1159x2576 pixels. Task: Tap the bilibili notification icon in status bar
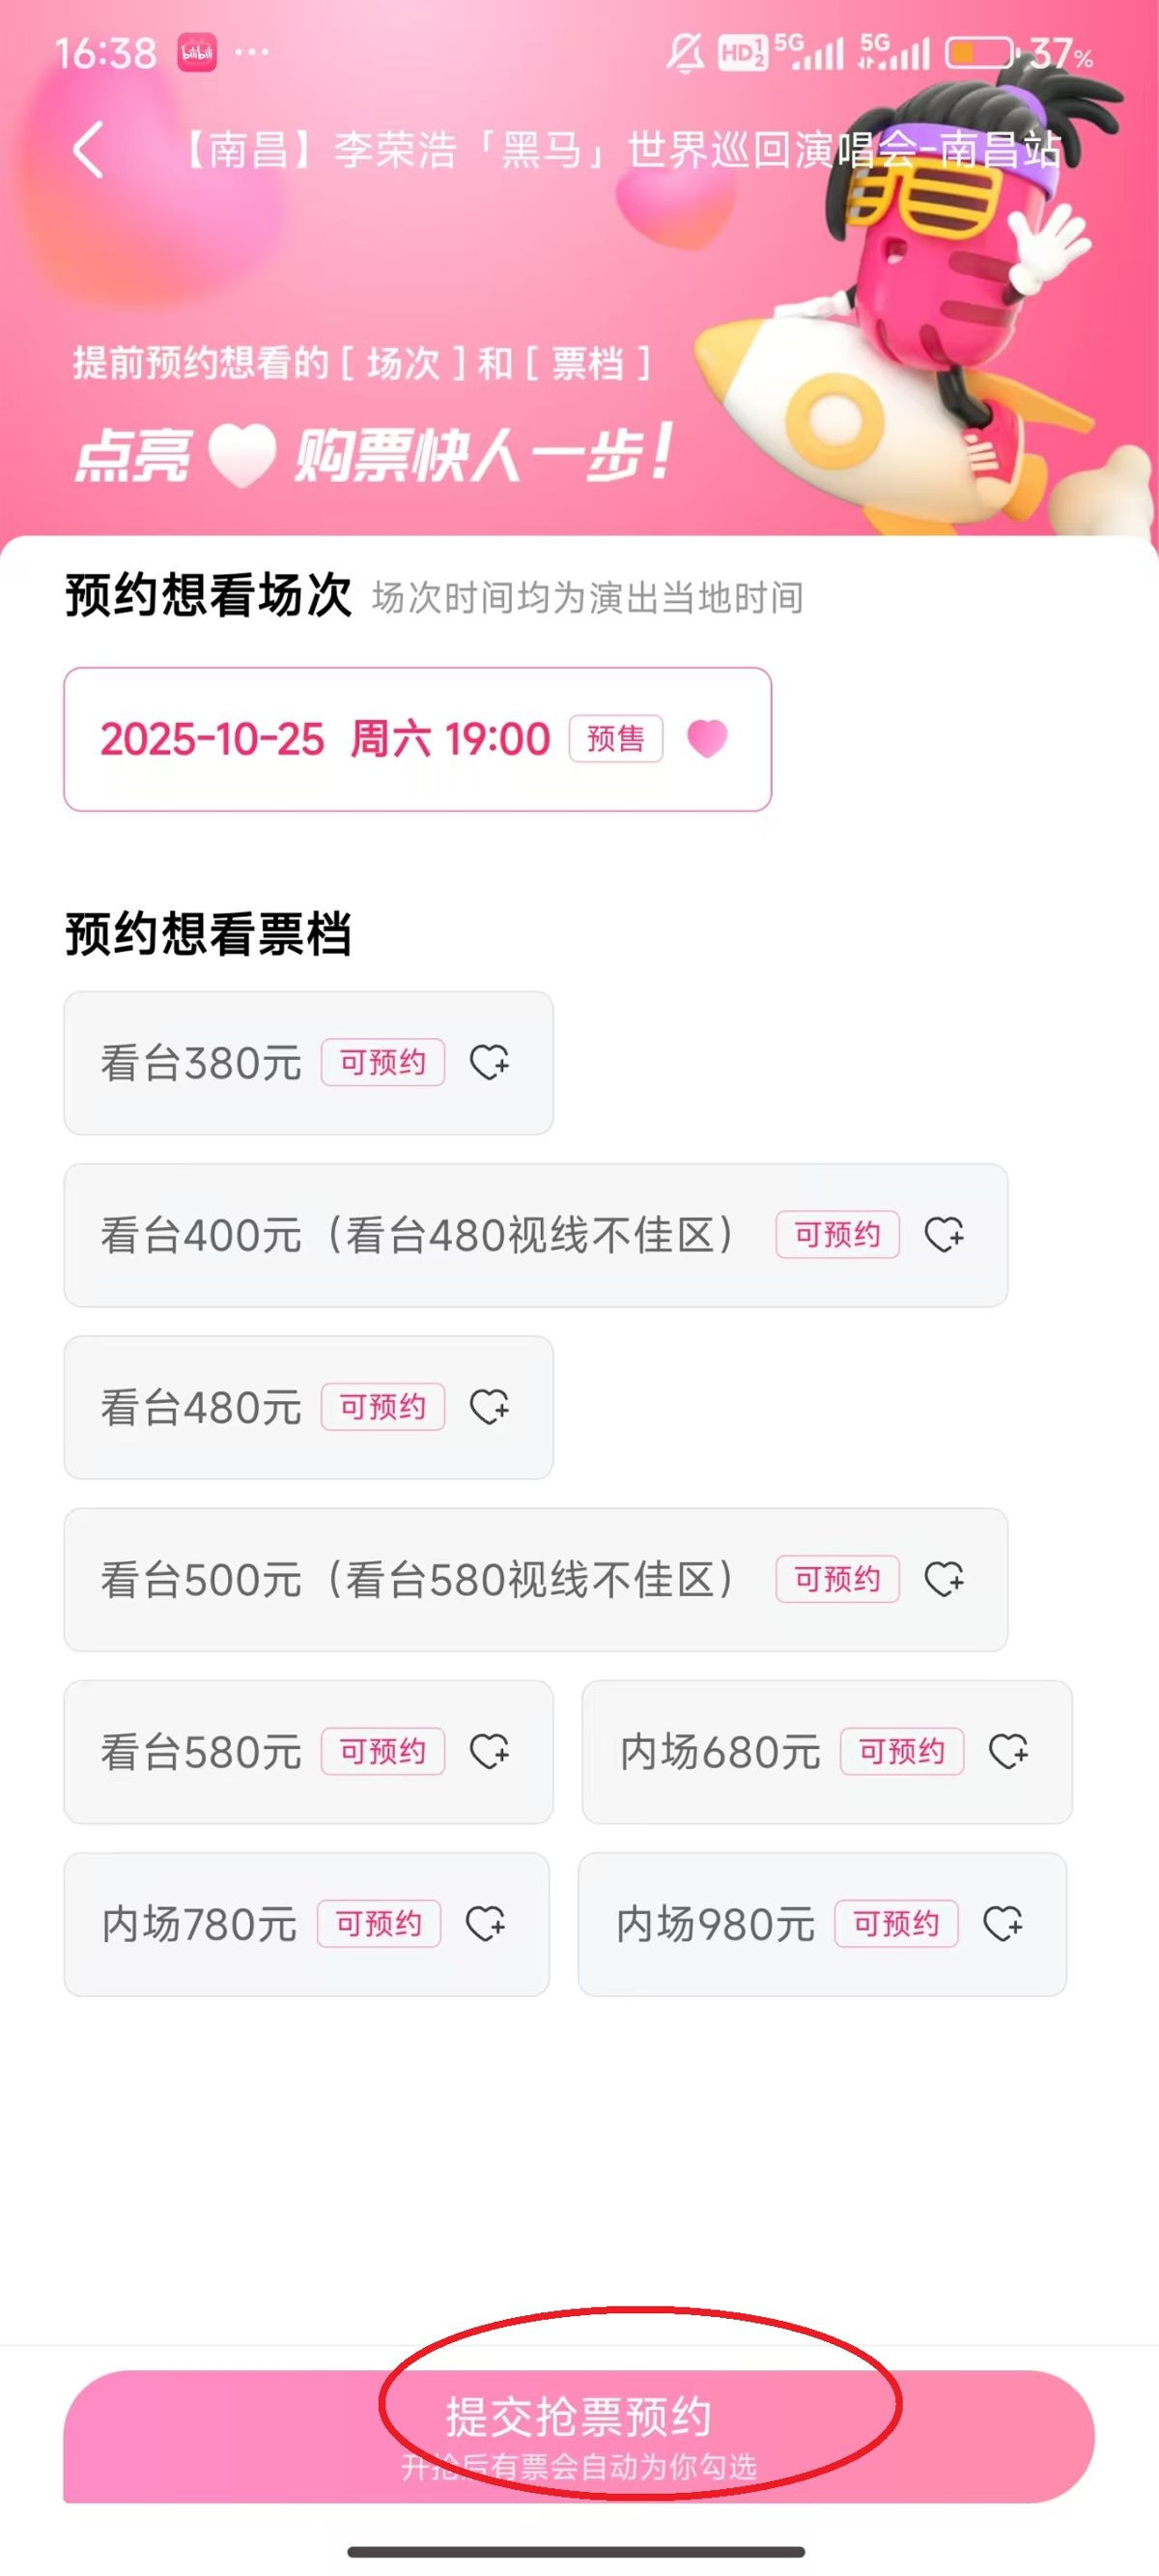(x=197, y=53)
